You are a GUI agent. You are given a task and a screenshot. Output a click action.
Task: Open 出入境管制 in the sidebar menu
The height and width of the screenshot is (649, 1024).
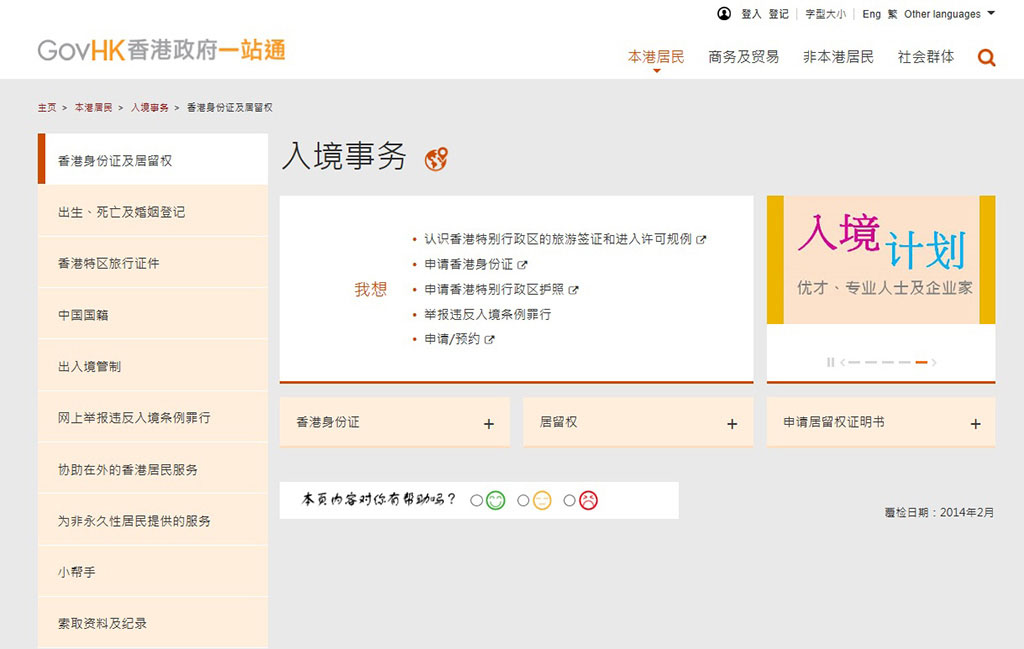click(90, 367)
